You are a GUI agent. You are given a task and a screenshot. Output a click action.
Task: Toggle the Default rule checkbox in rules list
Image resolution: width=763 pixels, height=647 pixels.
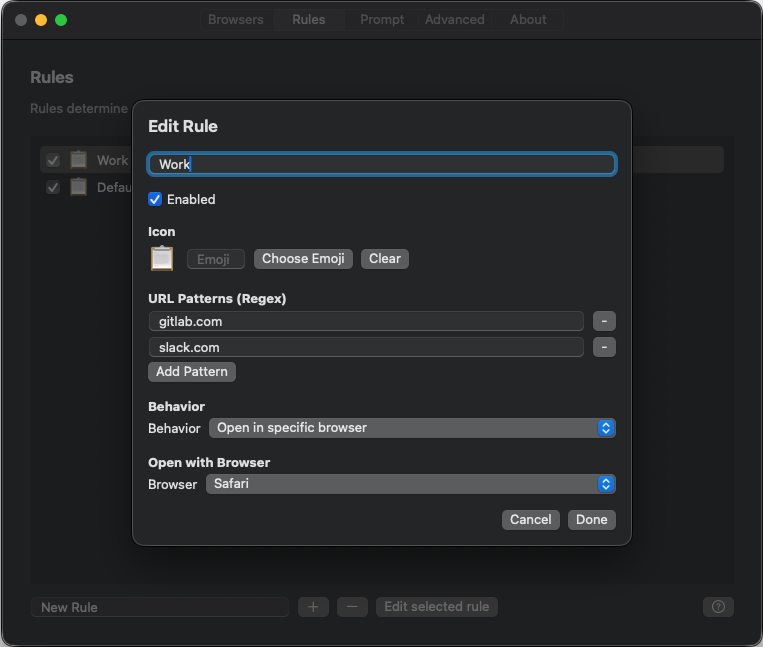coord(53,187)
